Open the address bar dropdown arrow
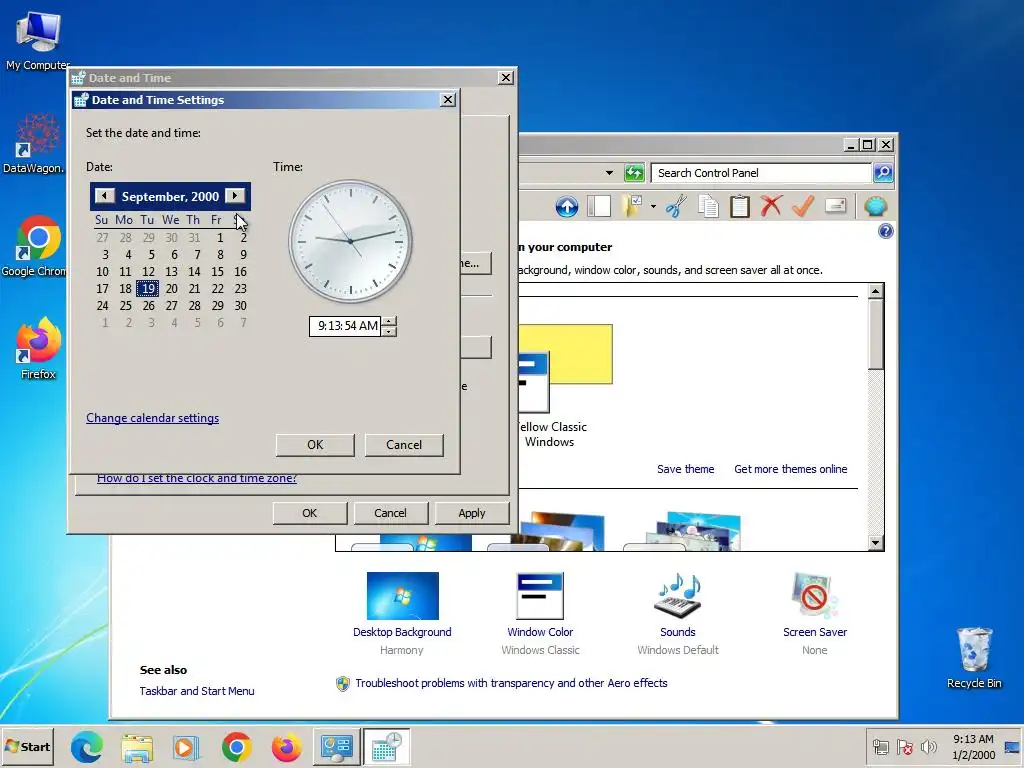 coord(609,173)
